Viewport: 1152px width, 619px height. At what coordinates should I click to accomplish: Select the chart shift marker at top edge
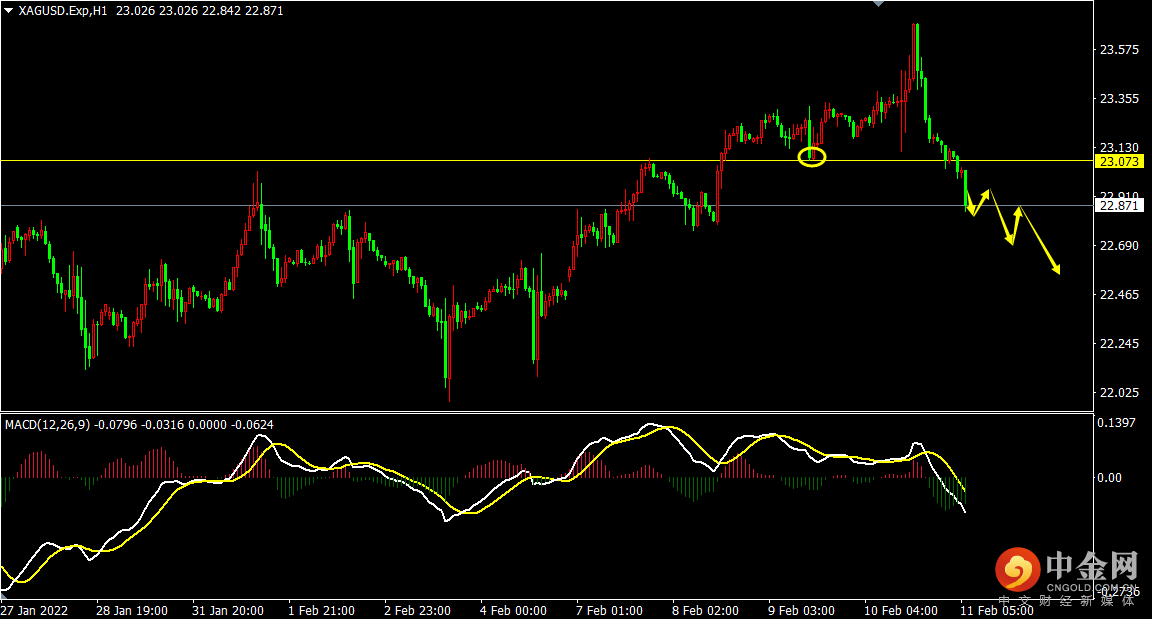point(878,4)
